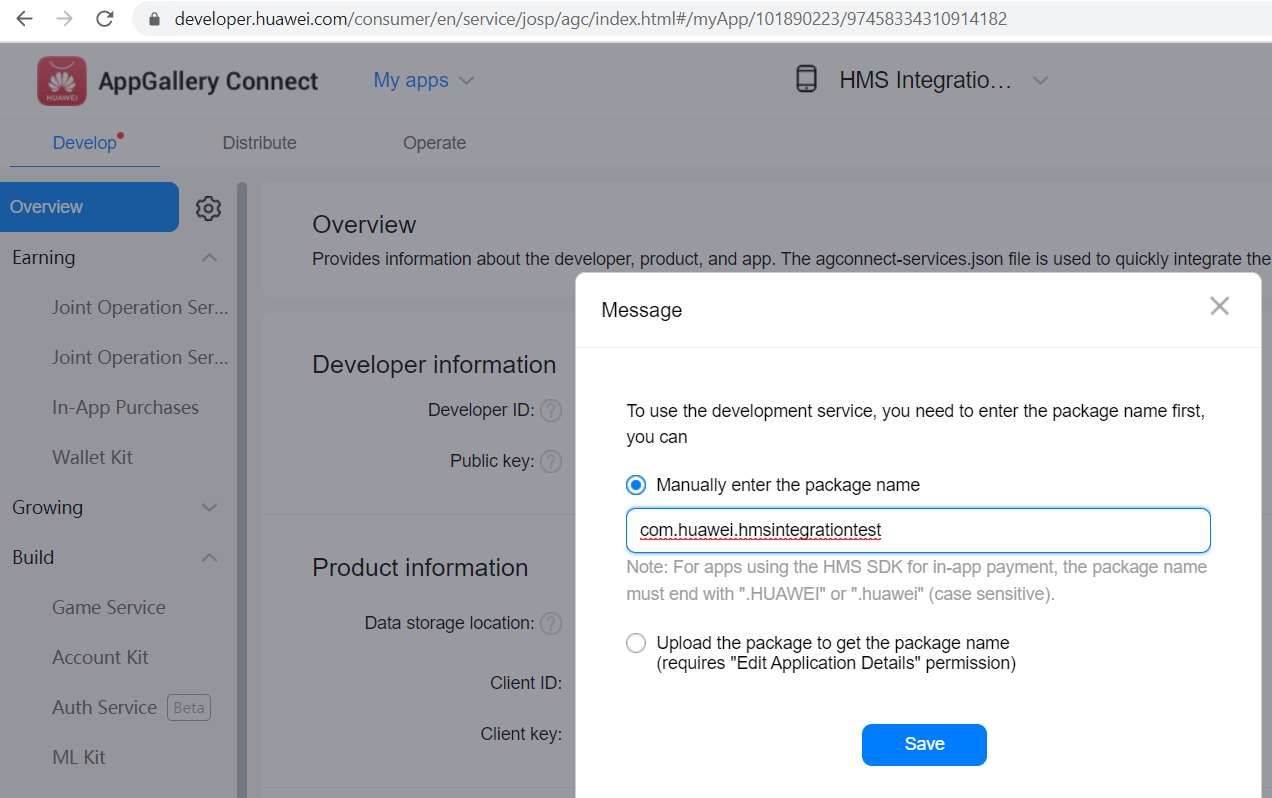Open Game Service in sidebar
Viewport: 1272px width, 798px height.
point(108,608)
